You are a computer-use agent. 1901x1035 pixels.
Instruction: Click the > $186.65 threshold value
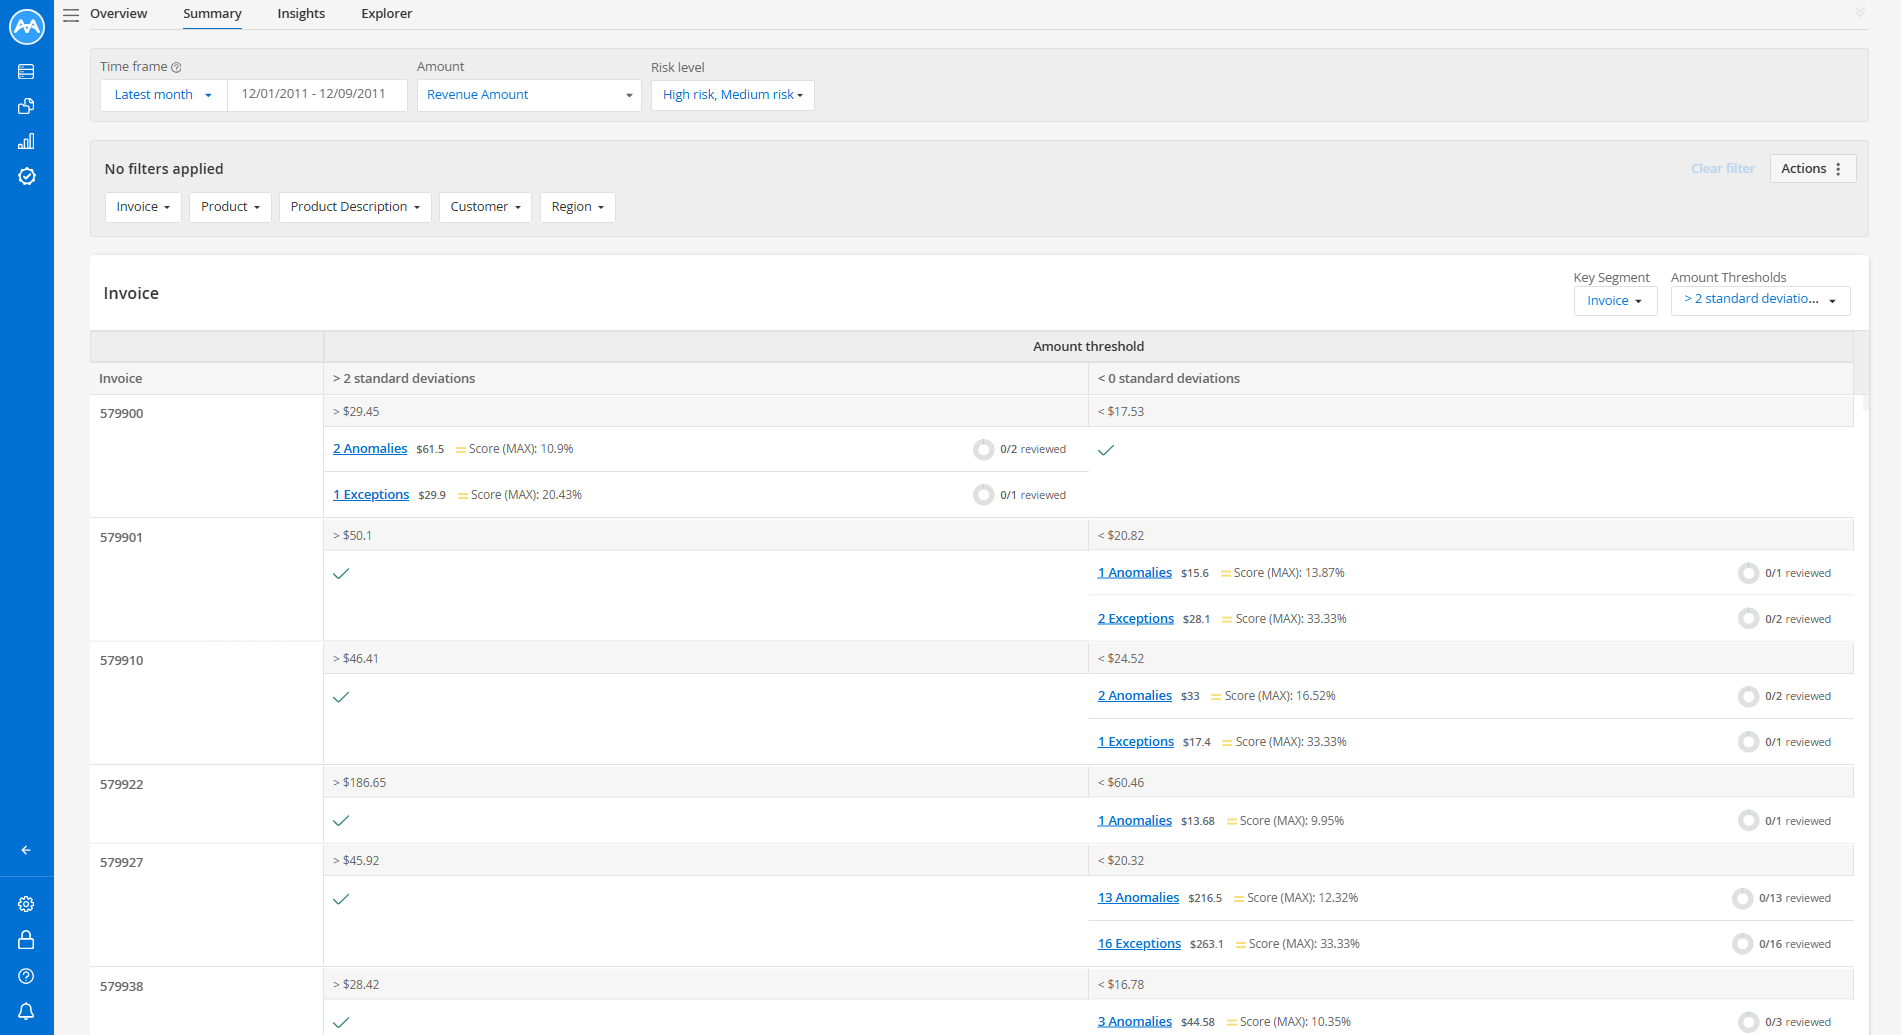tap(360, 783)
